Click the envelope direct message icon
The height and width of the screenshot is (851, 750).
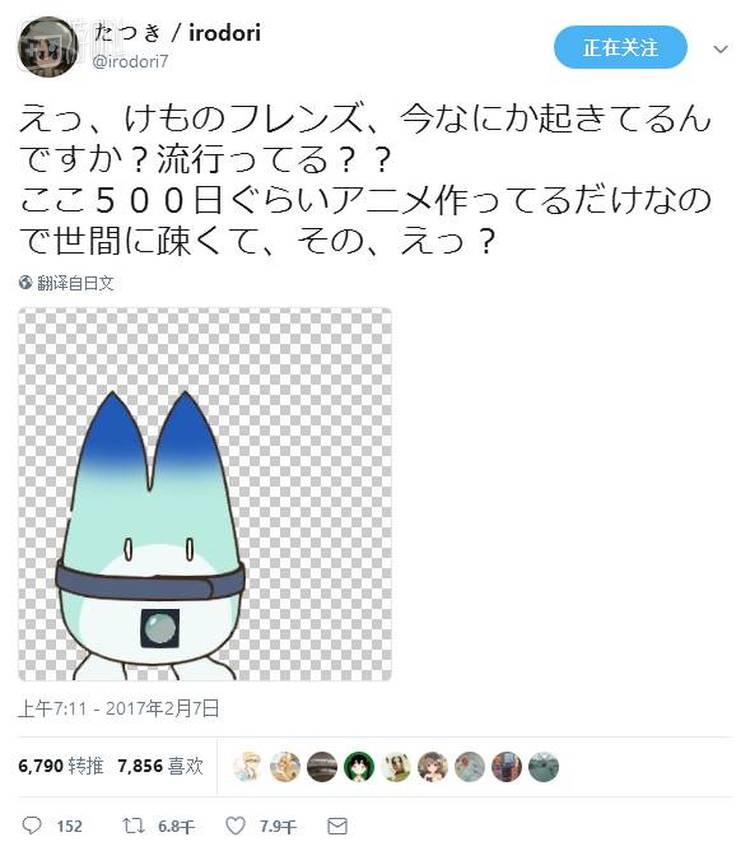click(x=337, y=826)
